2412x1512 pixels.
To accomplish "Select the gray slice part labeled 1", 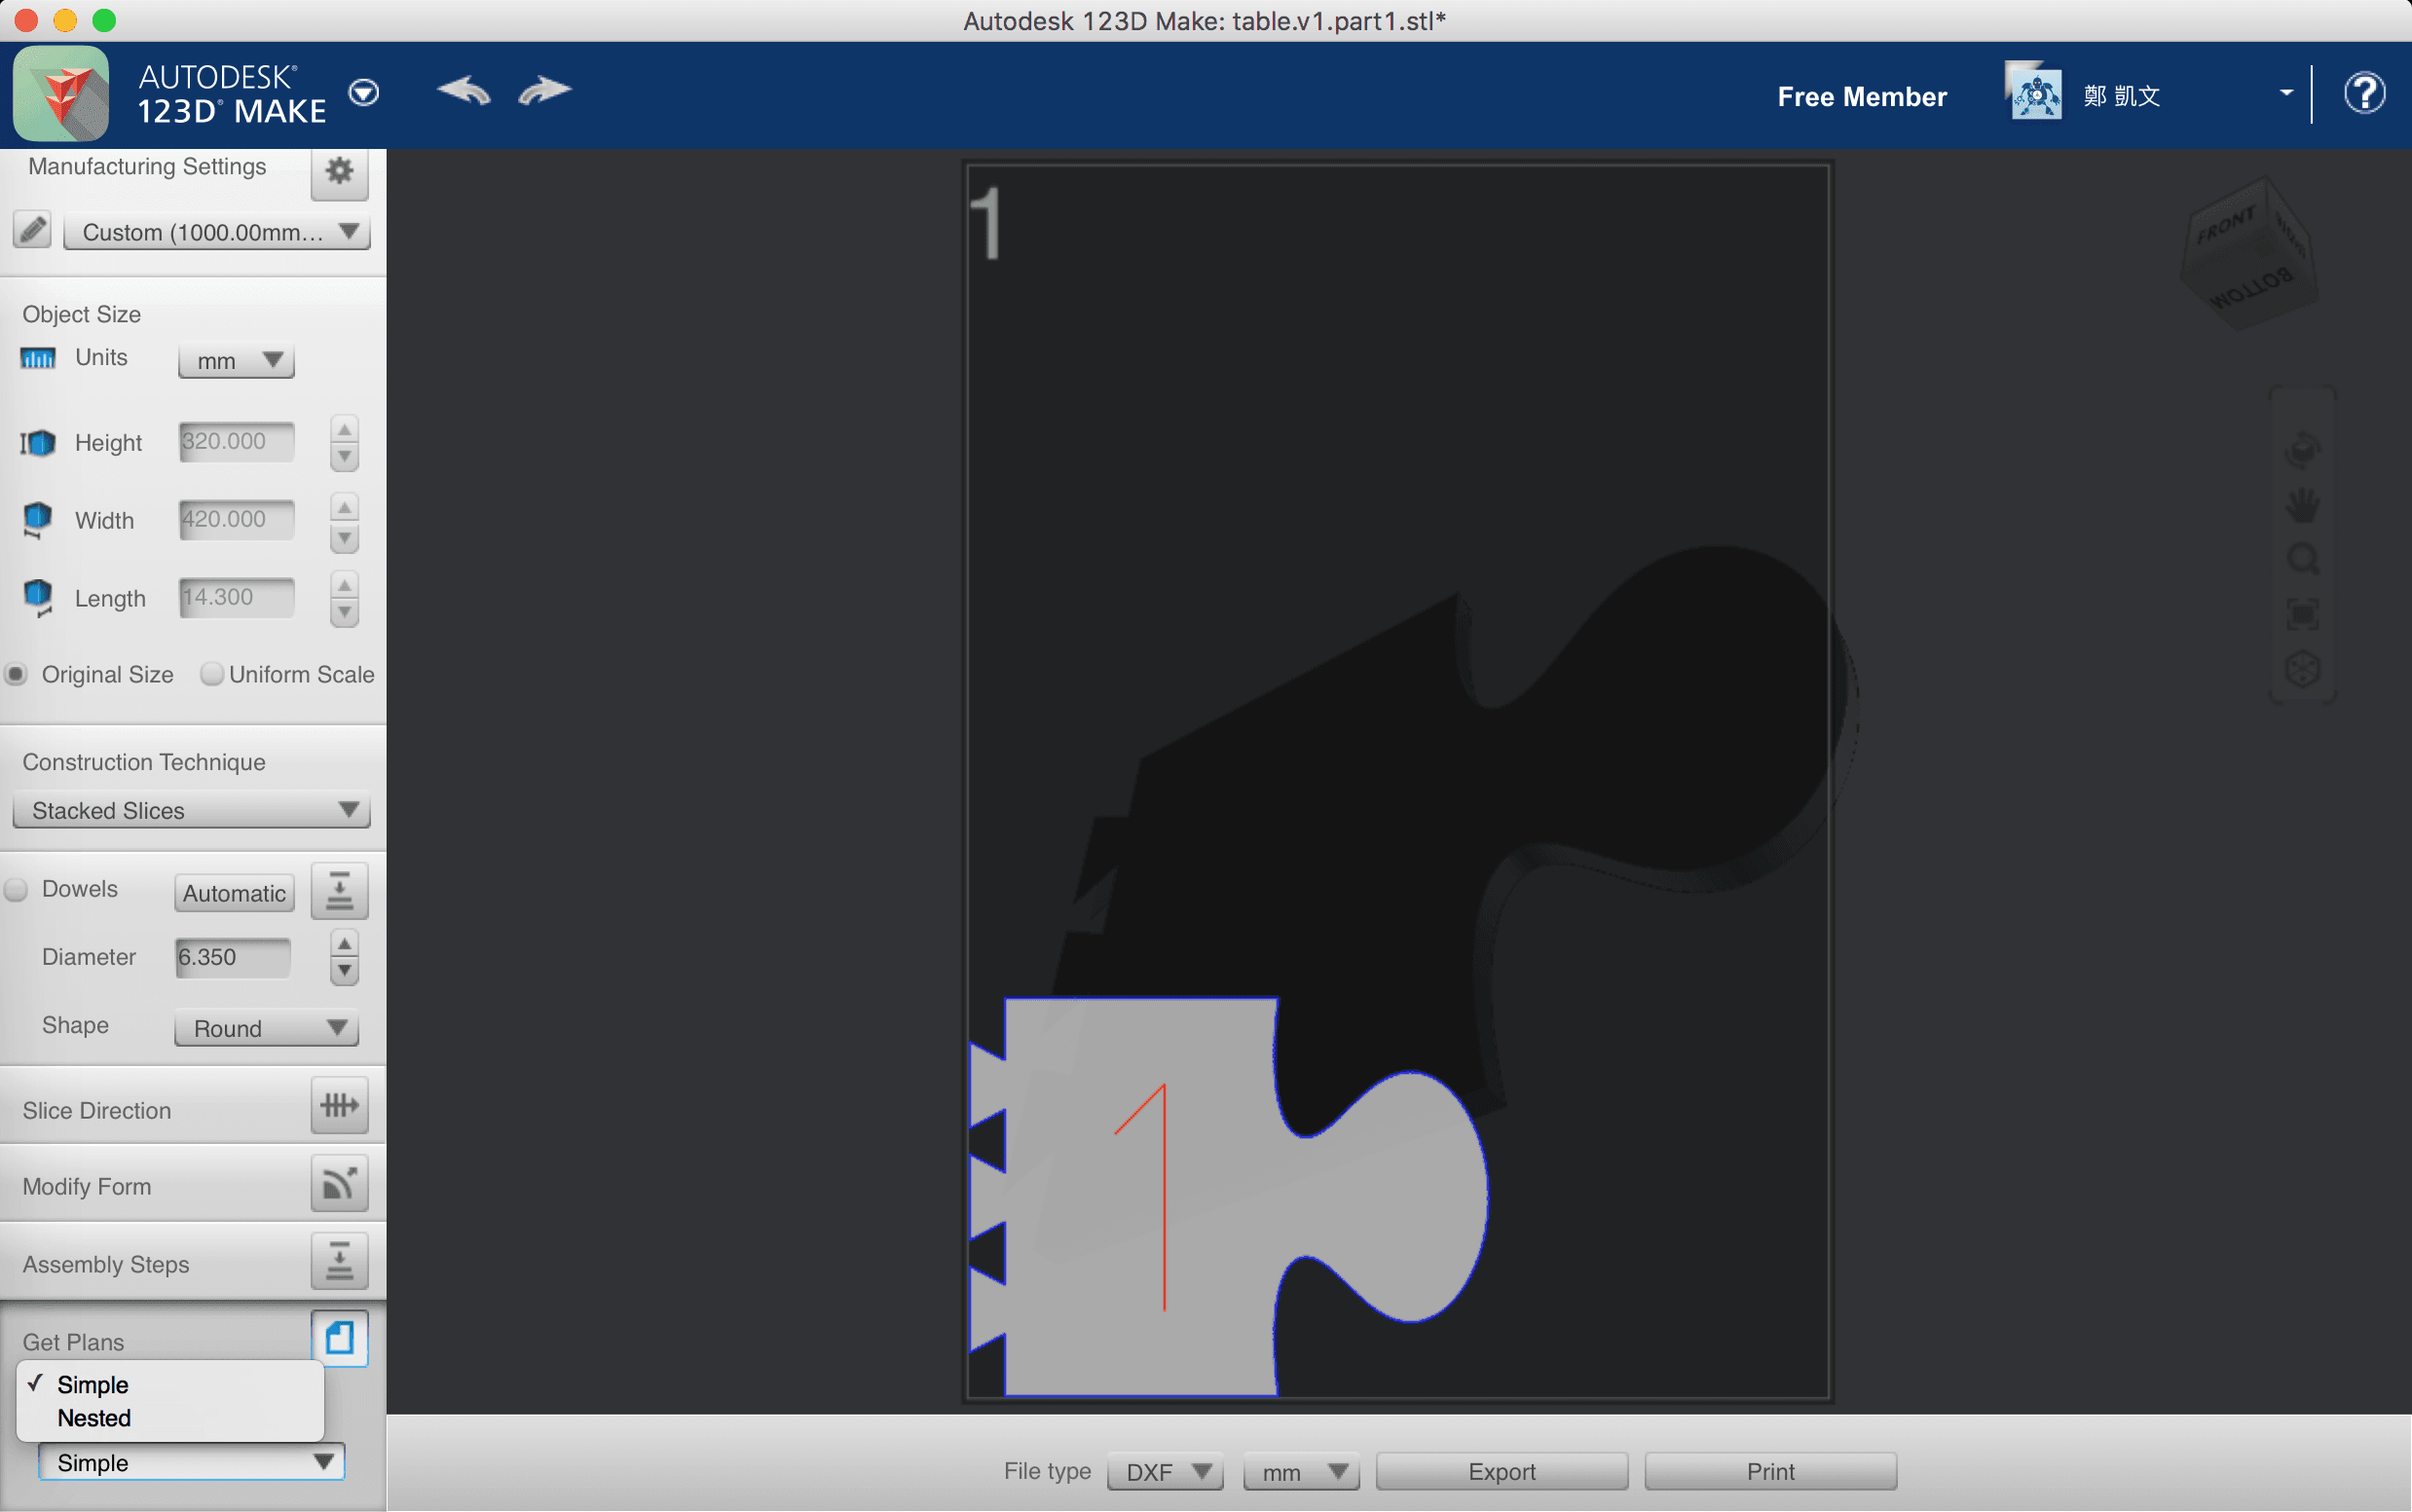I will click(1229, 1196).
